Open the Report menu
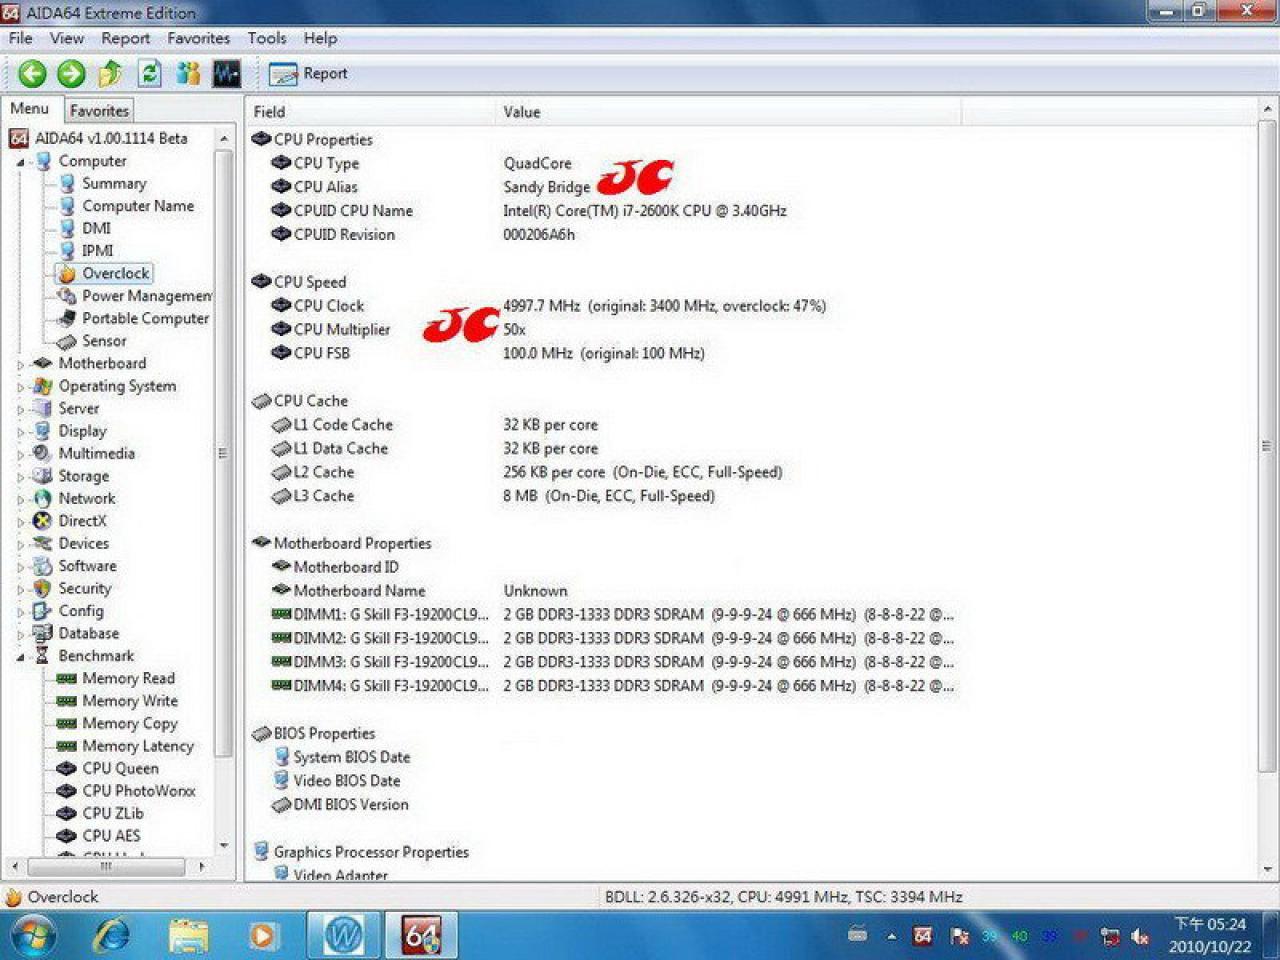 click(x=125, y=38)
